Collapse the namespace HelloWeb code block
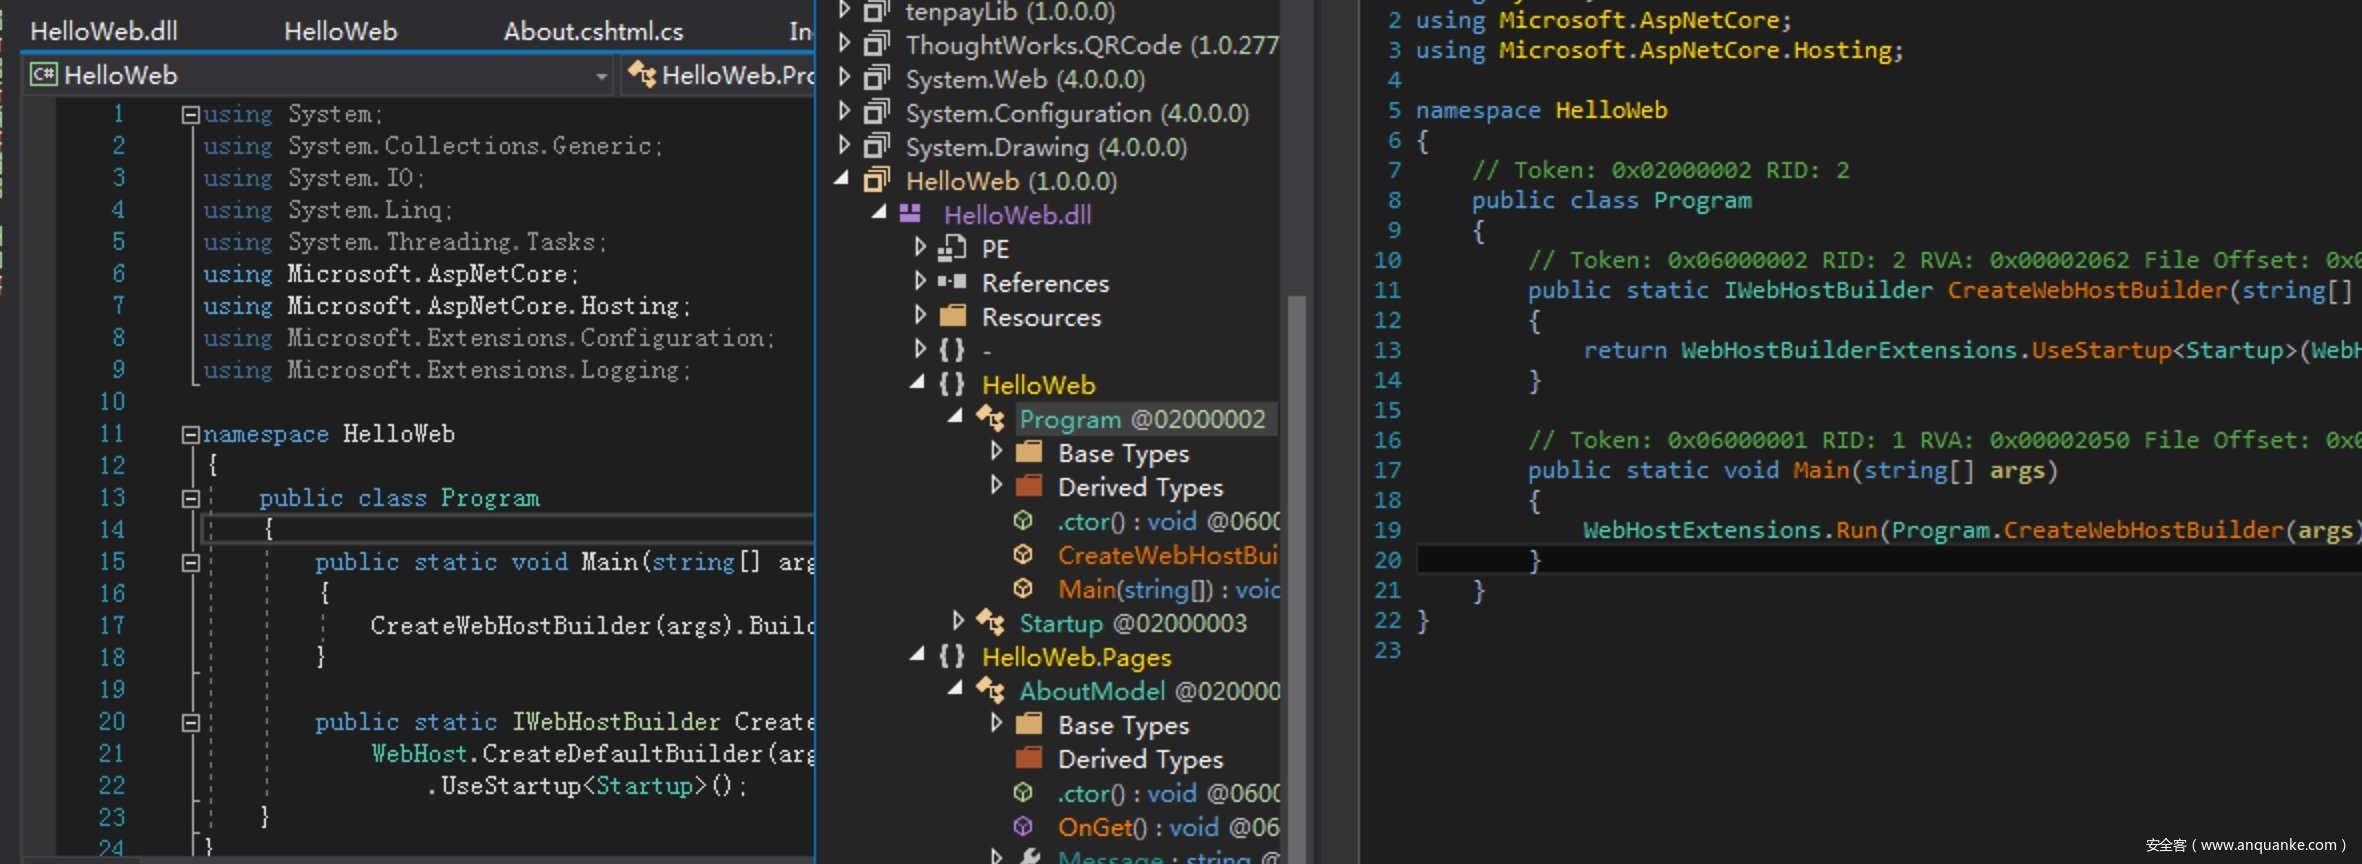This screenshot has height=864, width=2362. (x=190, y=435)
